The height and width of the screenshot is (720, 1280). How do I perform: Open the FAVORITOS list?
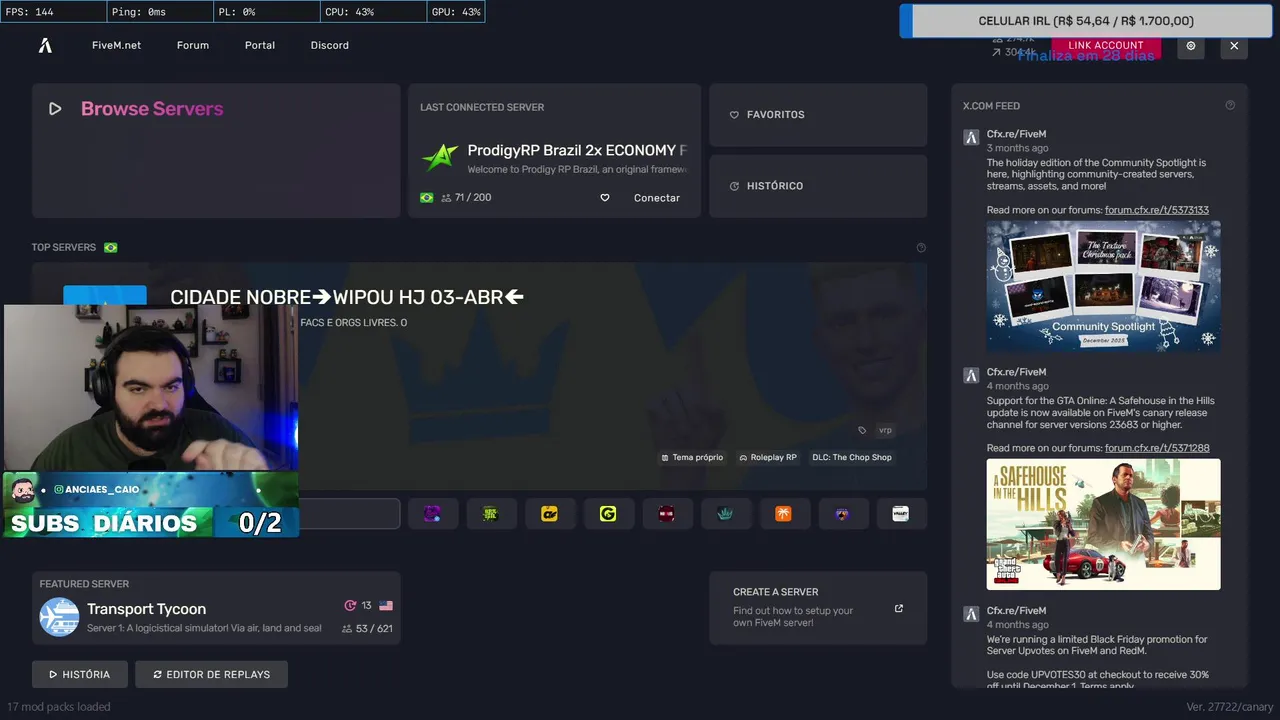tap(818, 115)
